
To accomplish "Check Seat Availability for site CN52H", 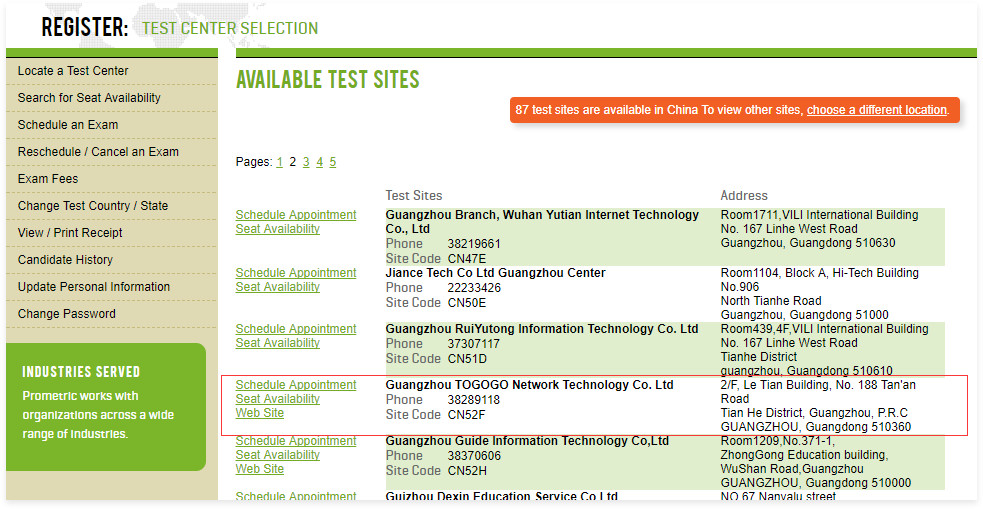I will click(278, 454).
